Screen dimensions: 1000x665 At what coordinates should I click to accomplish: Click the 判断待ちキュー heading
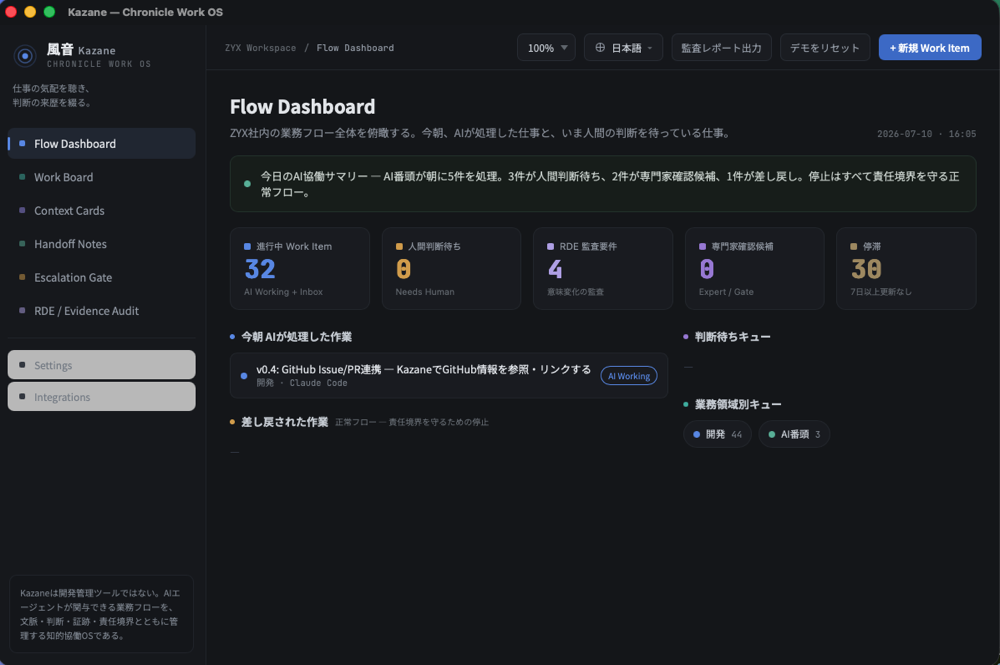pyautogui.click(x=732, y=337)
